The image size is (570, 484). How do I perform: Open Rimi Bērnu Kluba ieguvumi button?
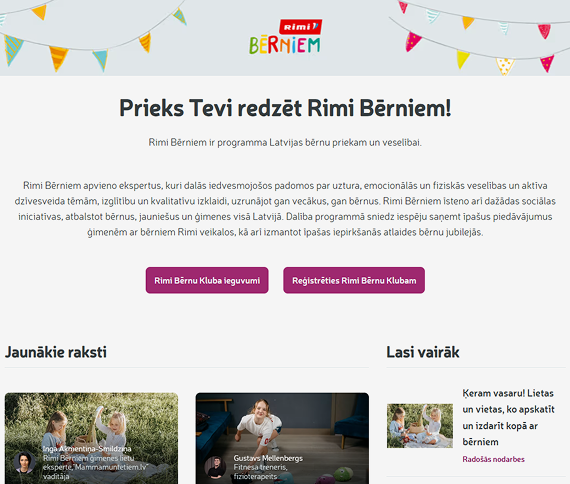[x=207, y=280]
